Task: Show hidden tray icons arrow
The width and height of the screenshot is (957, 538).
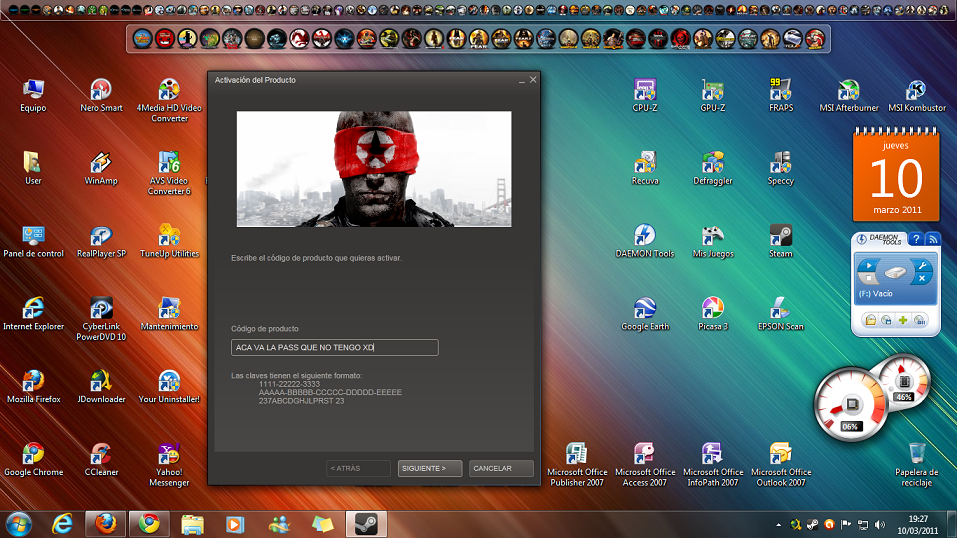Action: coord(778,525)
